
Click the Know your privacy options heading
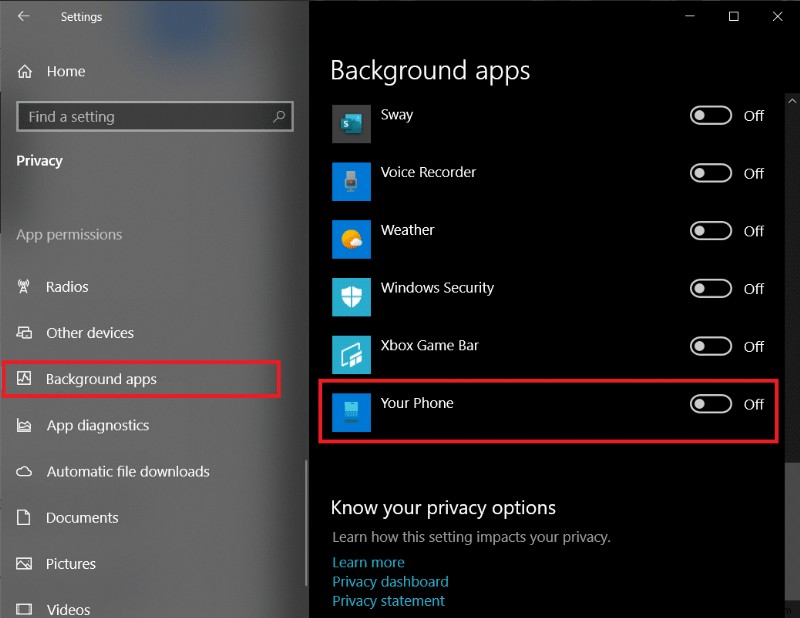pos(443,508)
